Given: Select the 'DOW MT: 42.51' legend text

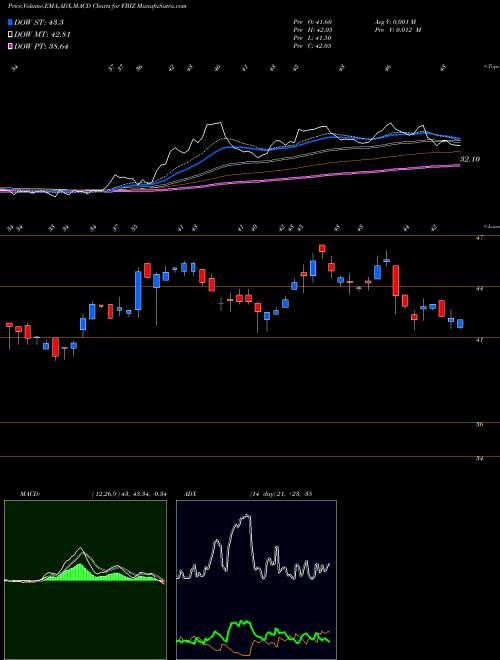Looking at the screenshot, I should (42, 35).
